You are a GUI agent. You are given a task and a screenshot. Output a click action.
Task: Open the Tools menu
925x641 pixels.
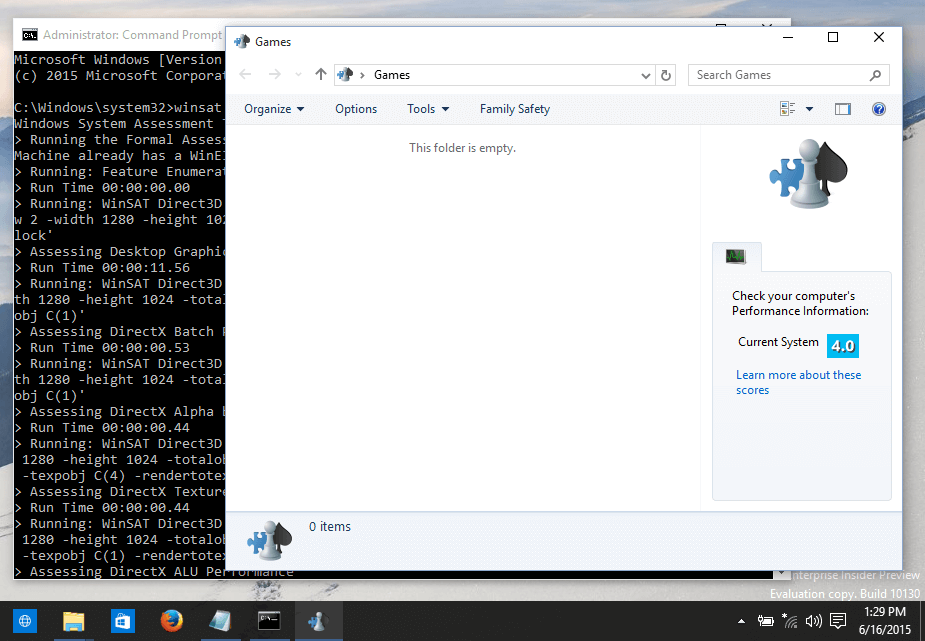tap(428, 109)
